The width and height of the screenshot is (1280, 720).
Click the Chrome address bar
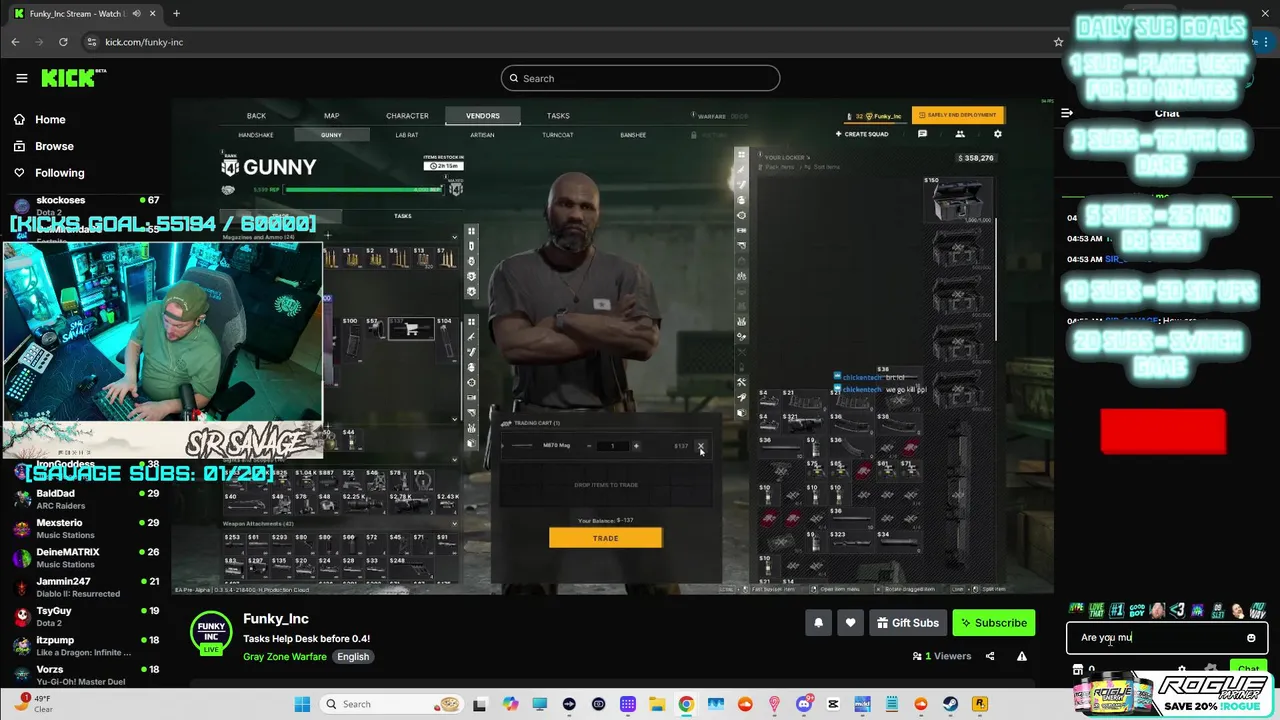[560, 42]
